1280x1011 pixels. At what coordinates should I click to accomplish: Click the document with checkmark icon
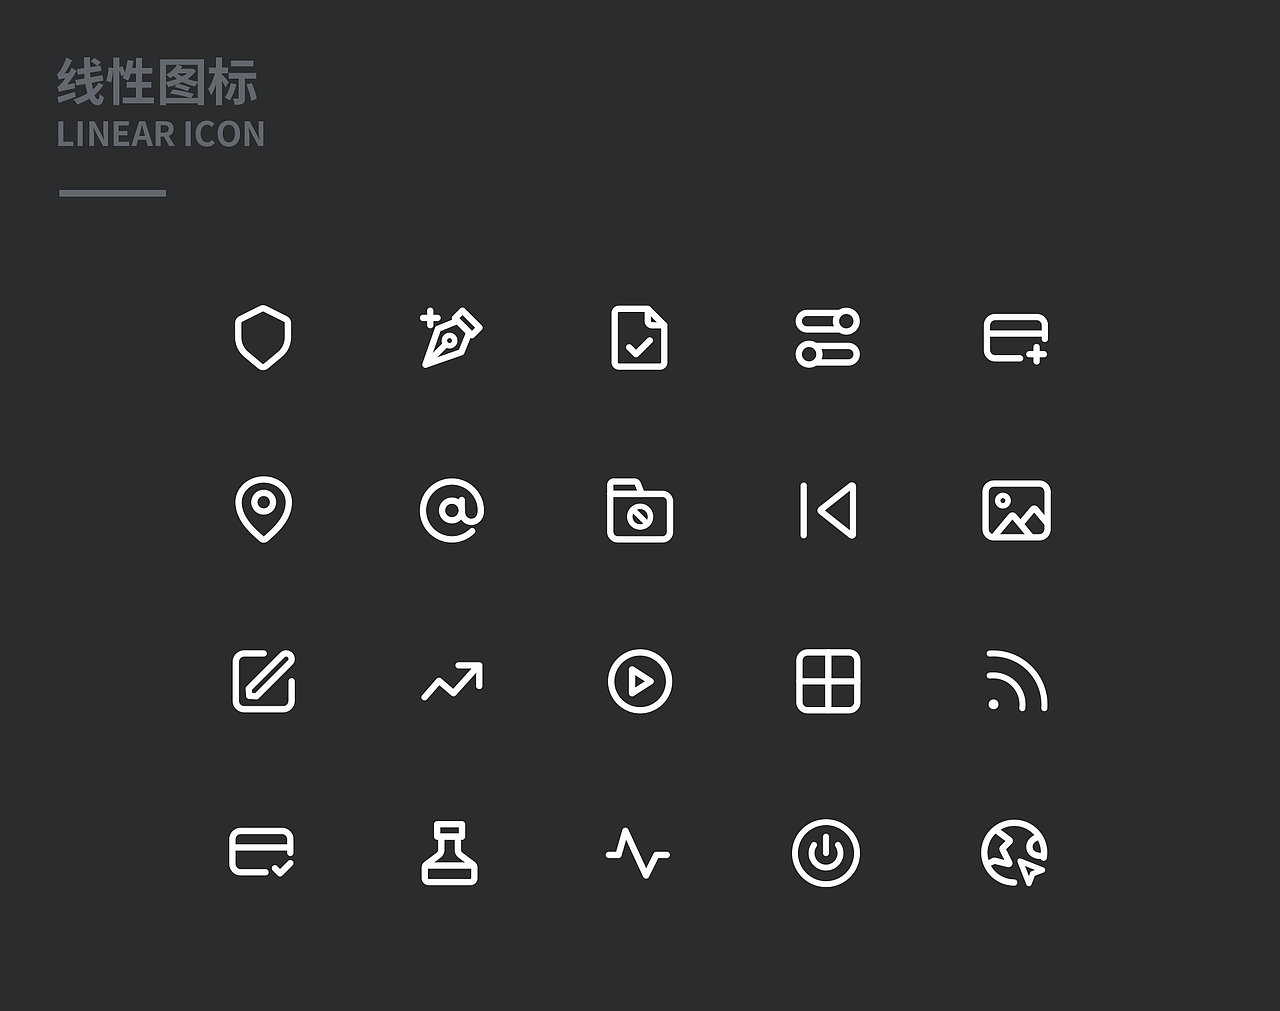point(640,338)
